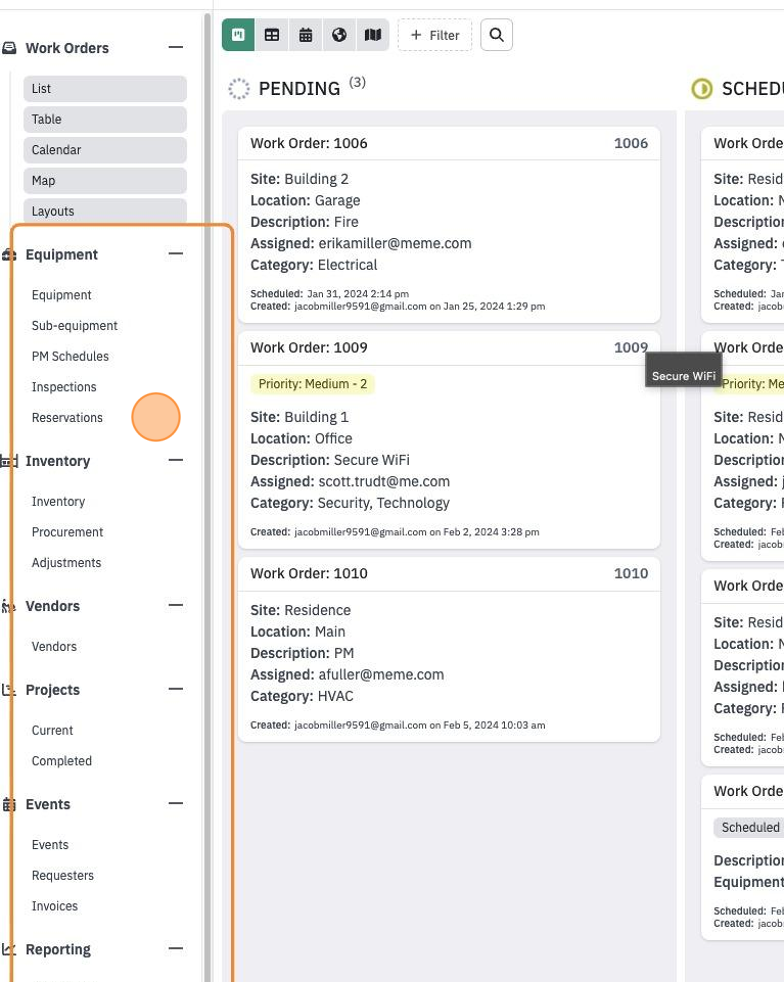Go to Sub-equipment page
The width and height of the screenshot is (784, 982).
[x=75, y=326]
